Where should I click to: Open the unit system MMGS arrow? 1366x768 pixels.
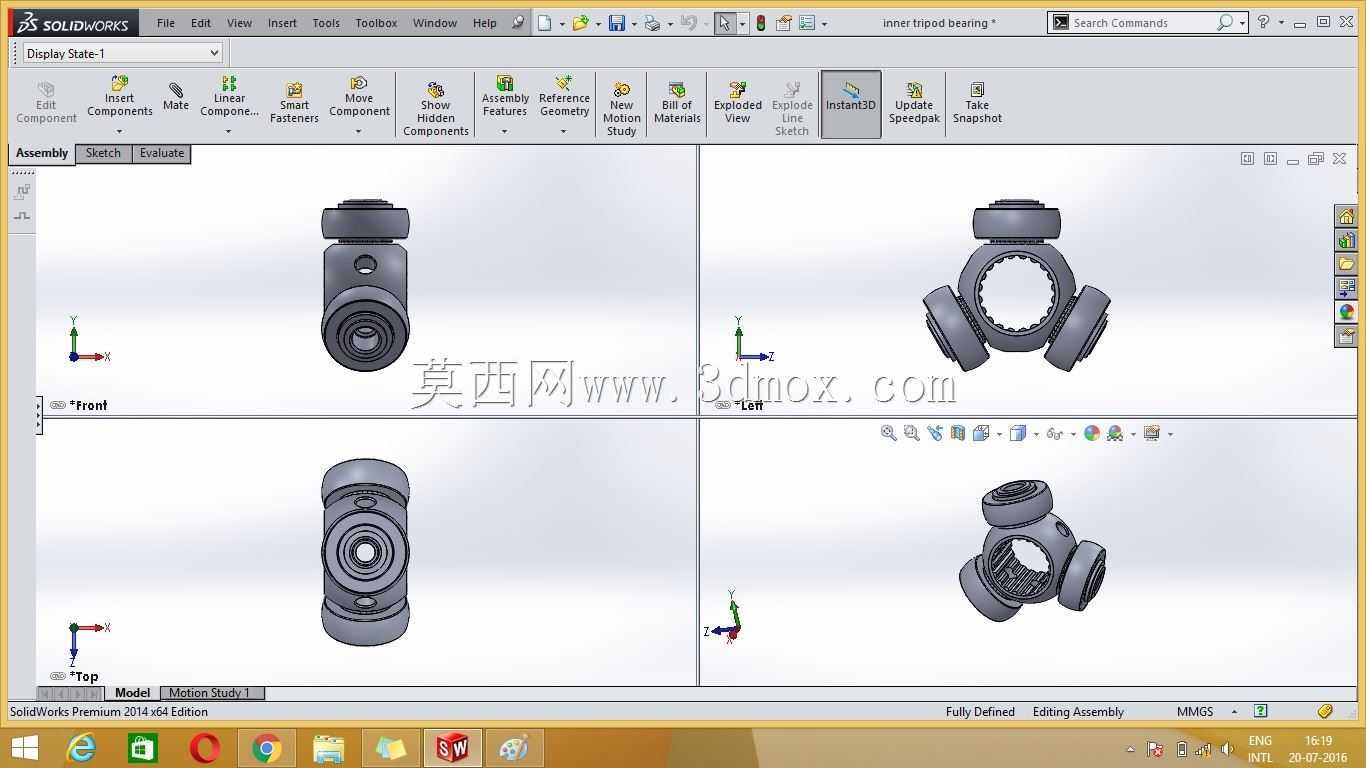(x=1234, y=712)
